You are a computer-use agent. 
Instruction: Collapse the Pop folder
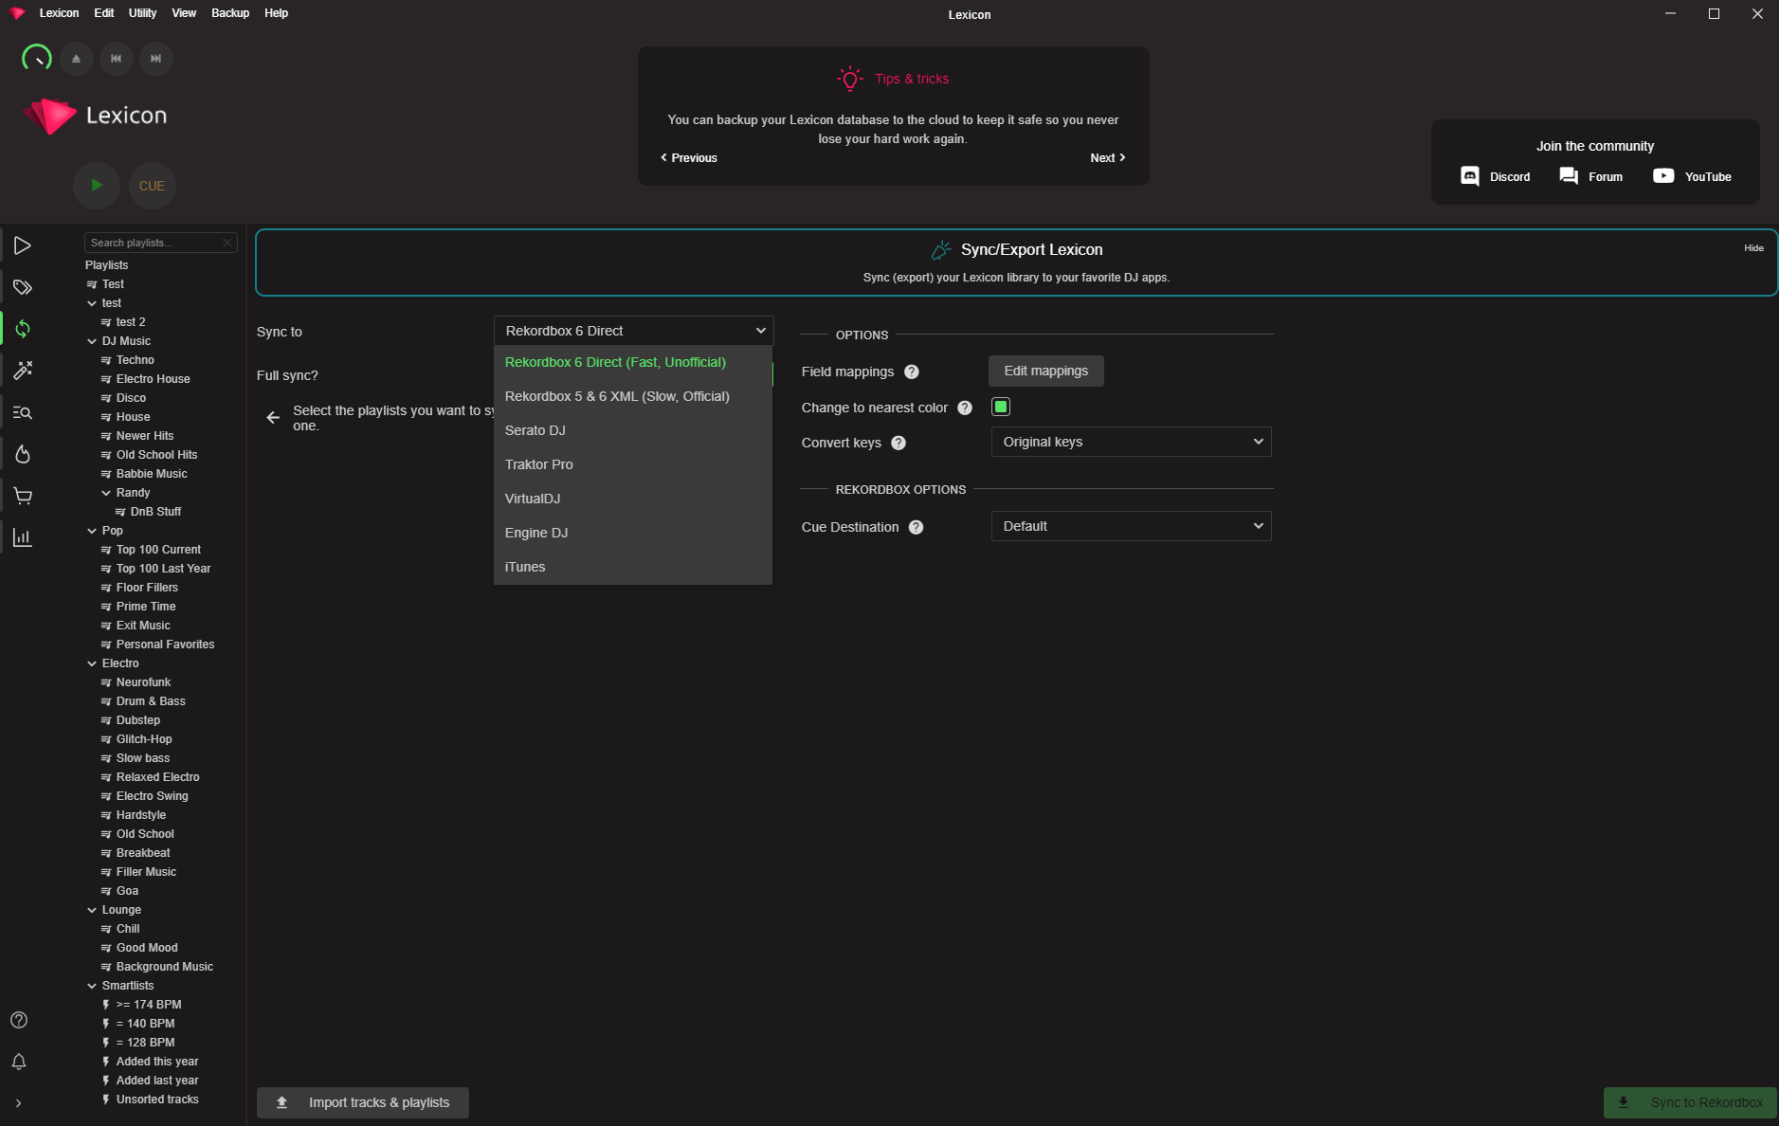(x=92, y=531)
